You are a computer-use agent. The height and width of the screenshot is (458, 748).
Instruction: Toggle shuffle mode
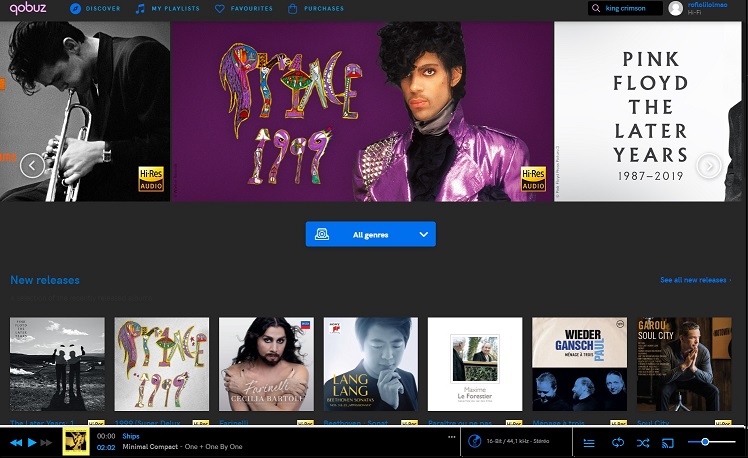[x=643, y=443]
